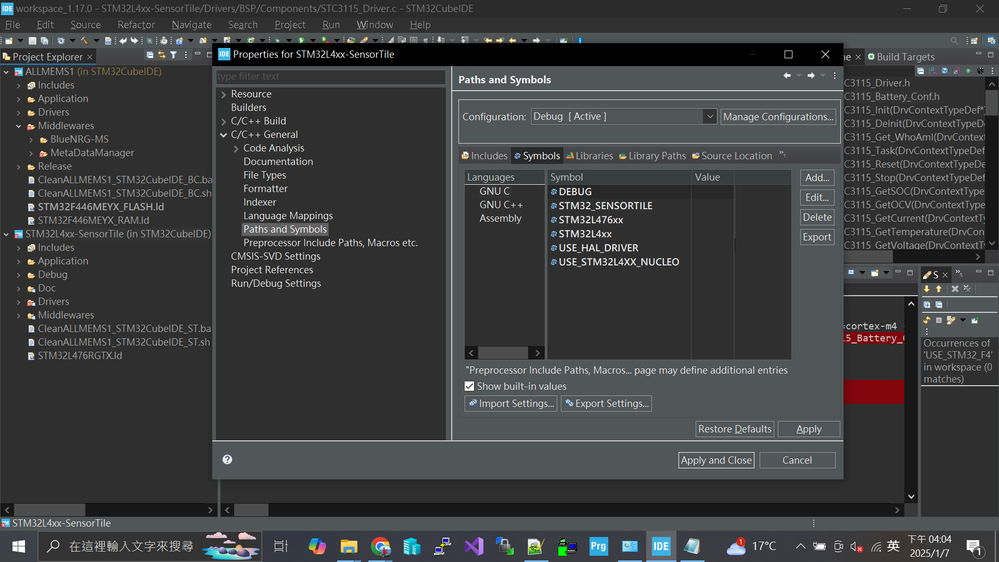Click Apply and Close button
999x562 pixels.
pos(716,460)
